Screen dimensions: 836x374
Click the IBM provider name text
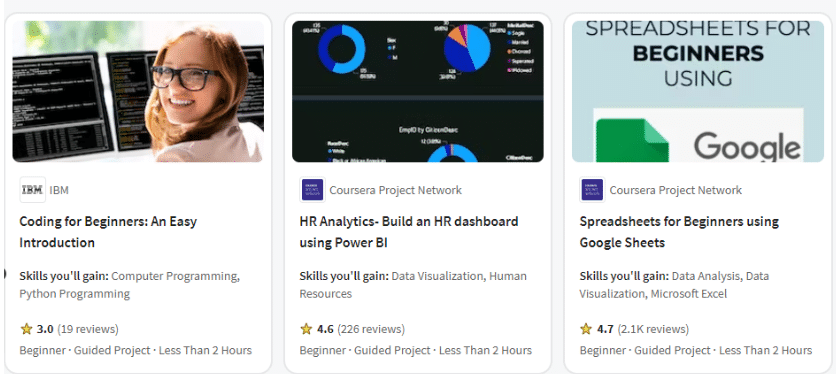(59, 190)
